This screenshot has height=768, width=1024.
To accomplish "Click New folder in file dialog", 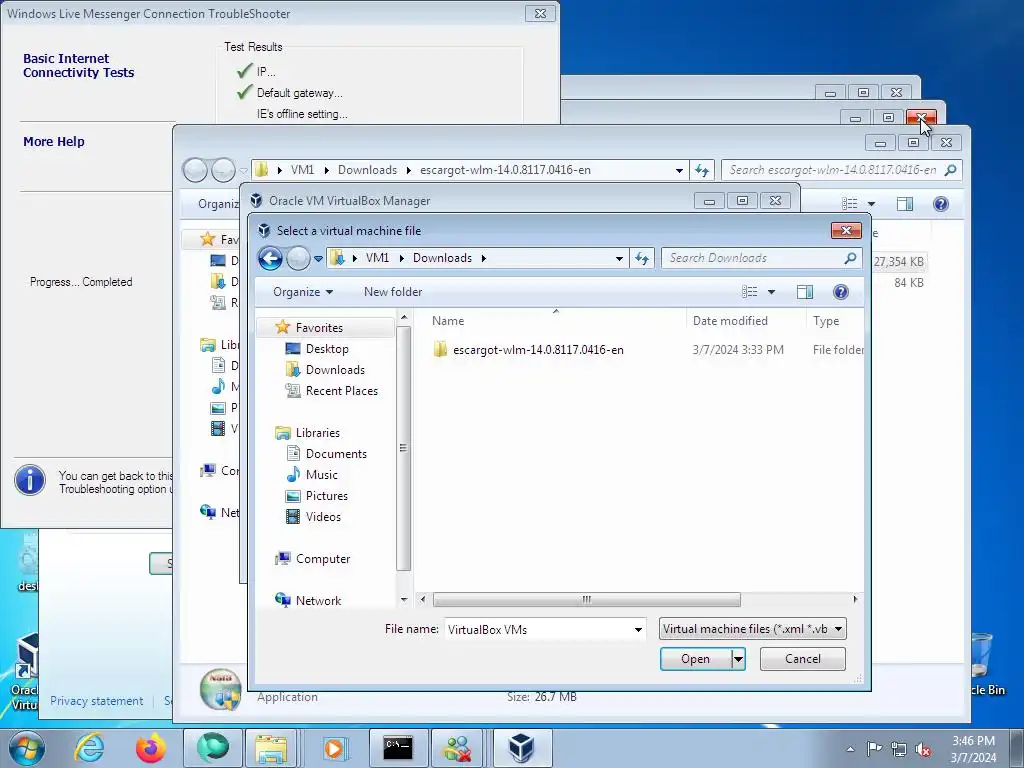I will 393,292.
